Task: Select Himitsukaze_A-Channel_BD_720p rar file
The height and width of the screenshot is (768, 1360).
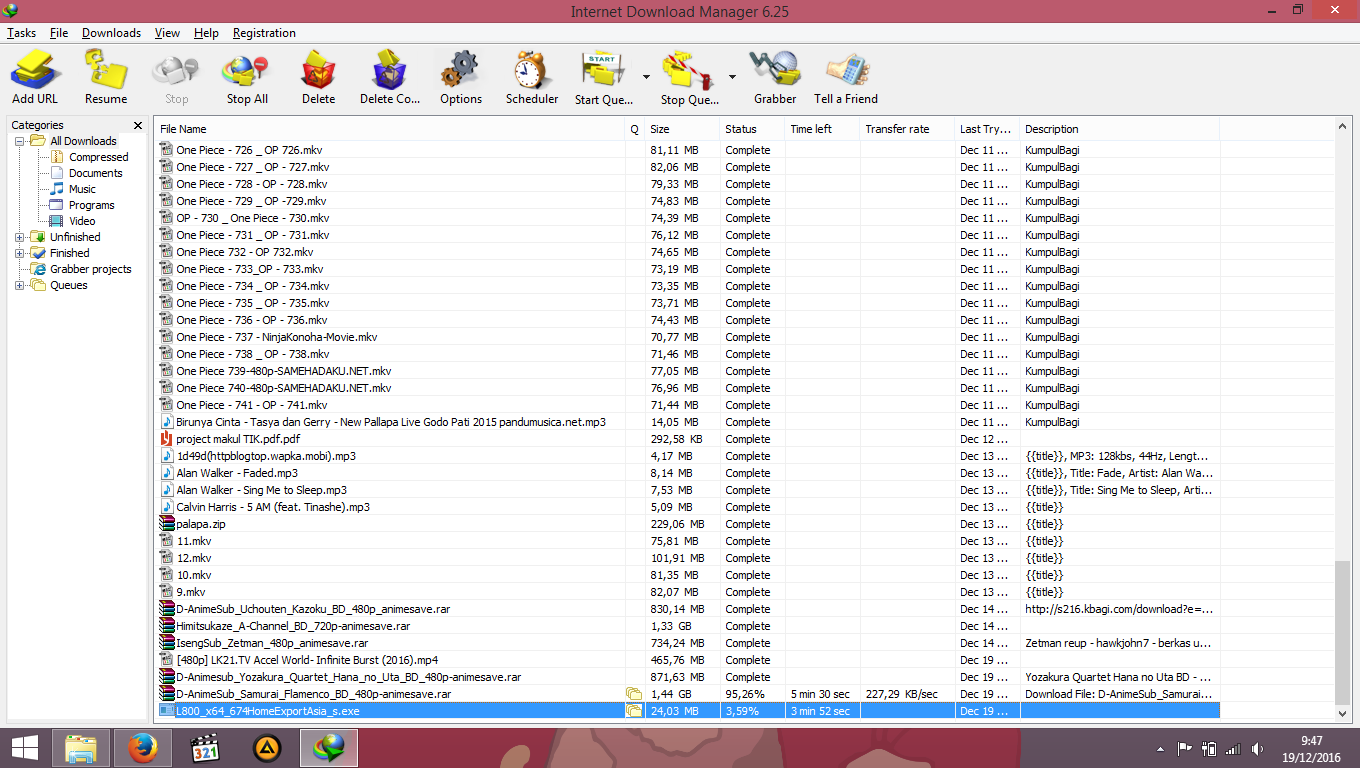Action: point(293,626)
